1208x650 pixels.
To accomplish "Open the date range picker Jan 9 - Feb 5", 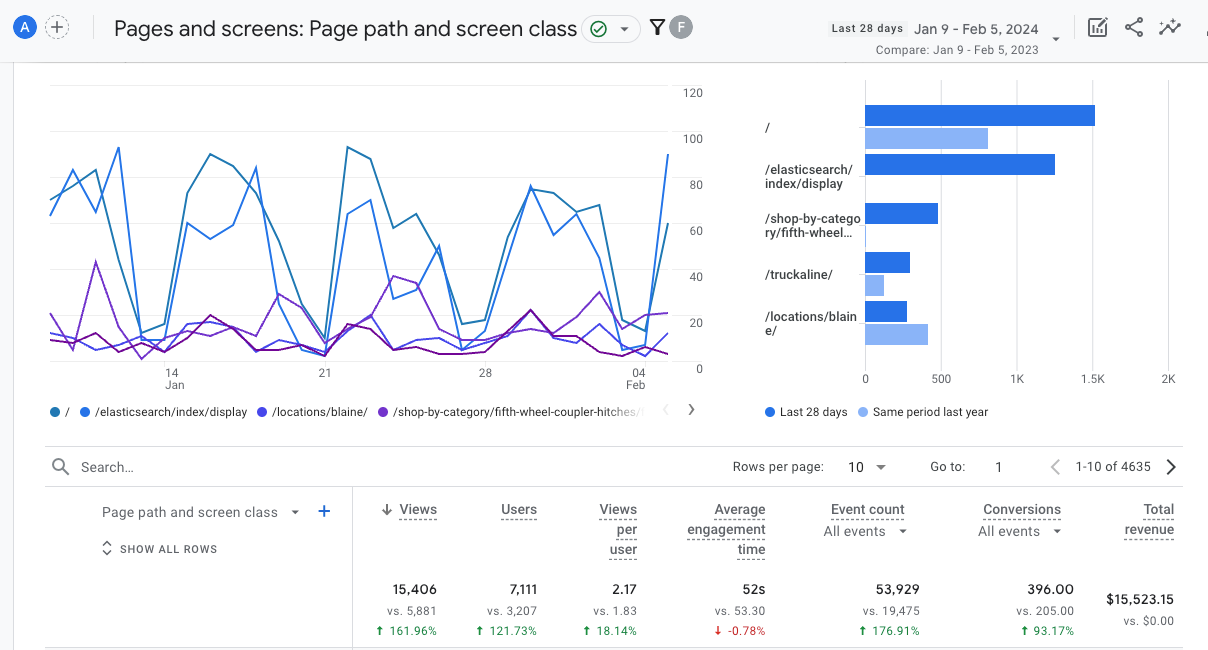I will click(976, 29).
